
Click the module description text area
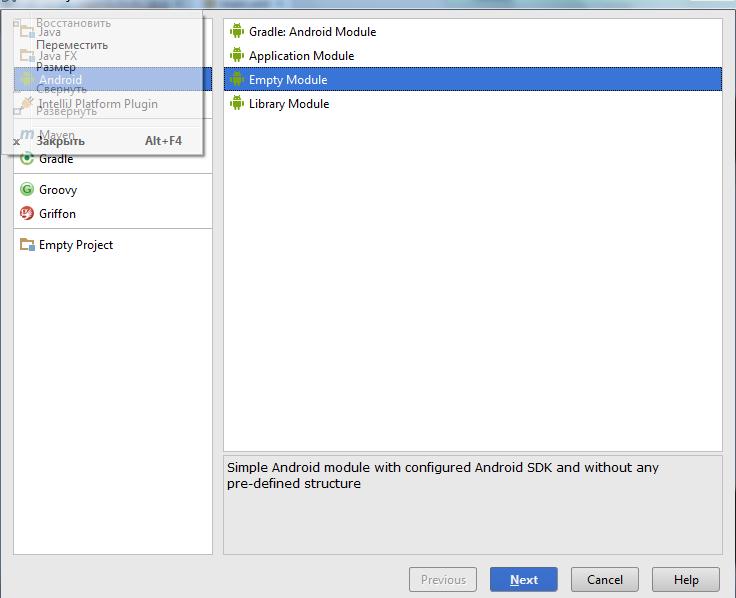(x=473, y=505)
